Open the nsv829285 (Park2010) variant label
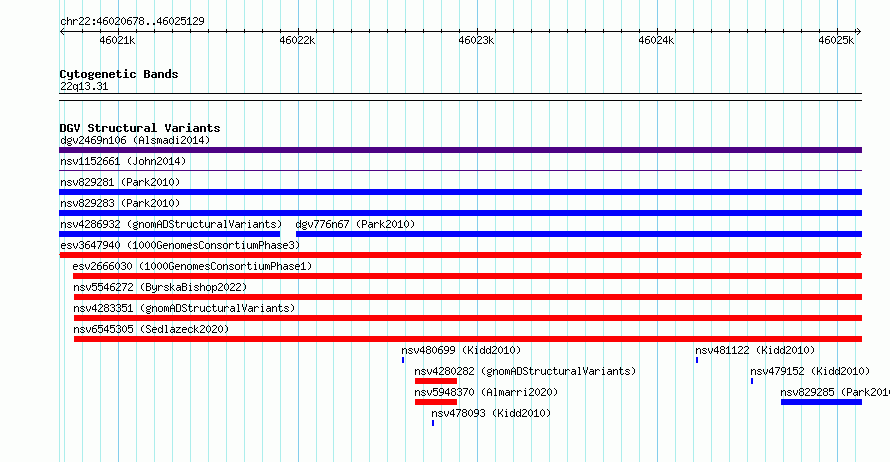This screenshot has width=890, height=462. point(835,392)
